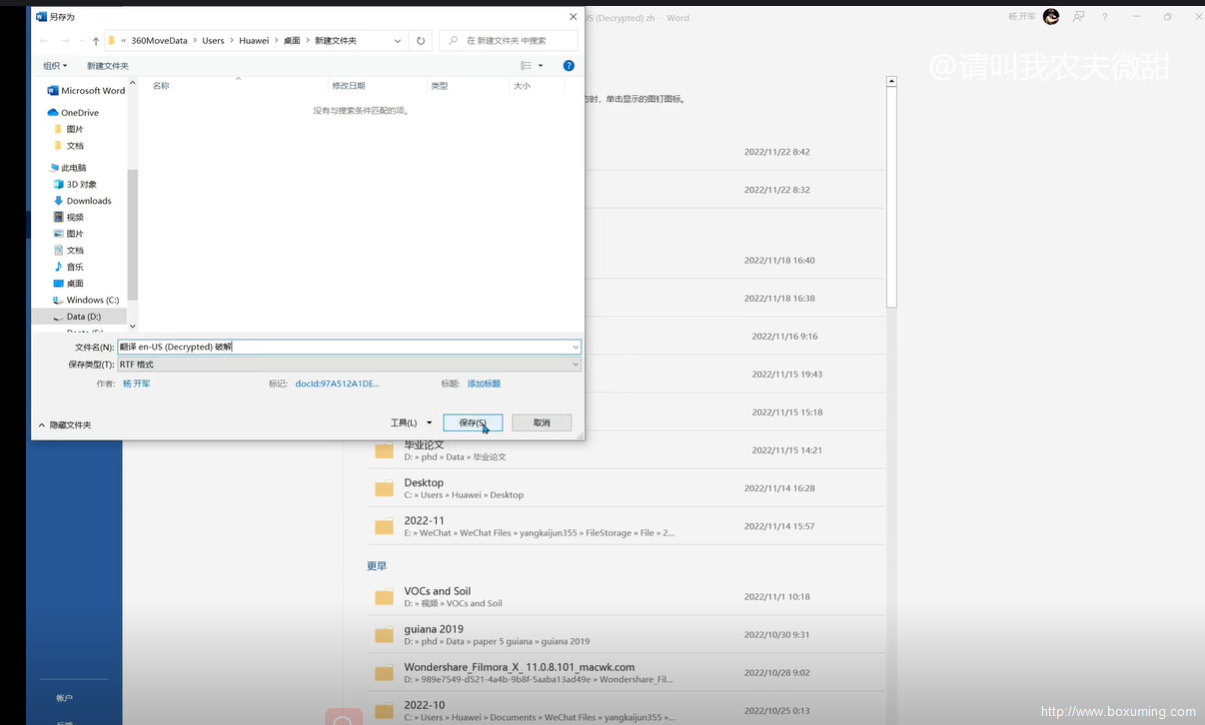Image resolution: width=1205 pixels, height=725 pixels.
Task: Click Word title bar help question mark
Action: pyautogui.click(x=1105, y=17)
